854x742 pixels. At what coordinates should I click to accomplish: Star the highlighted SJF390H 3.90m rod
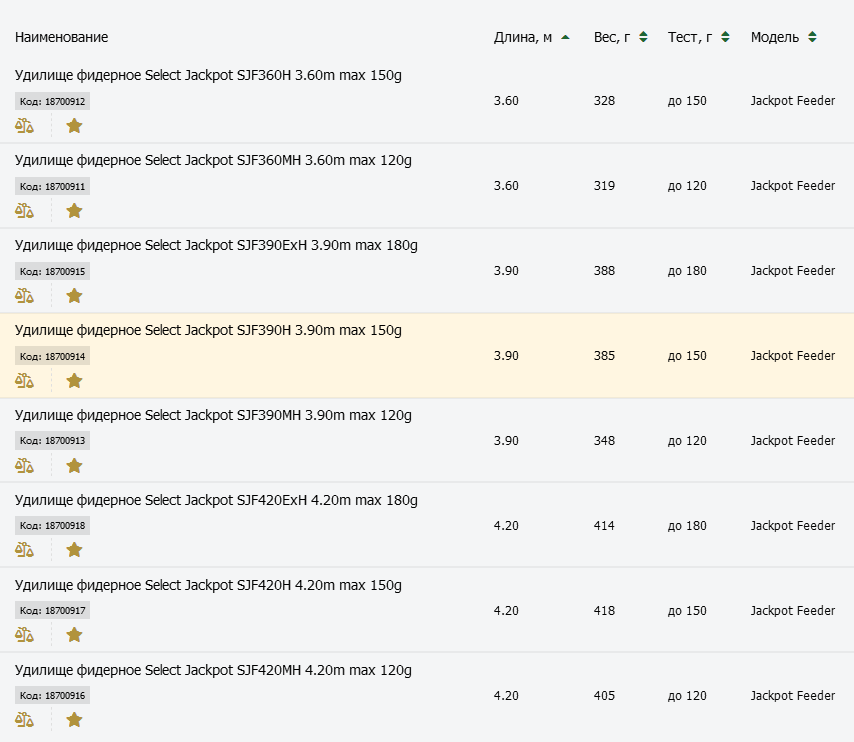[74, 381]
